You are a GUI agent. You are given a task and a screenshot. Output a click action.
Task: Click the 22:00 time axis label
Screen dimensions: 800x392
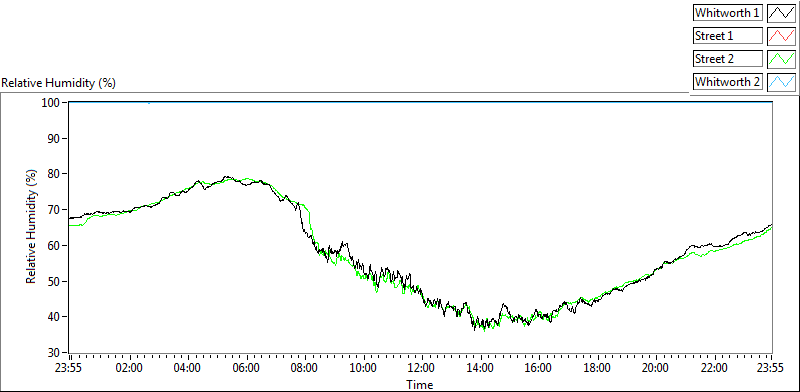pyautogui.click(x=714, y=368)
